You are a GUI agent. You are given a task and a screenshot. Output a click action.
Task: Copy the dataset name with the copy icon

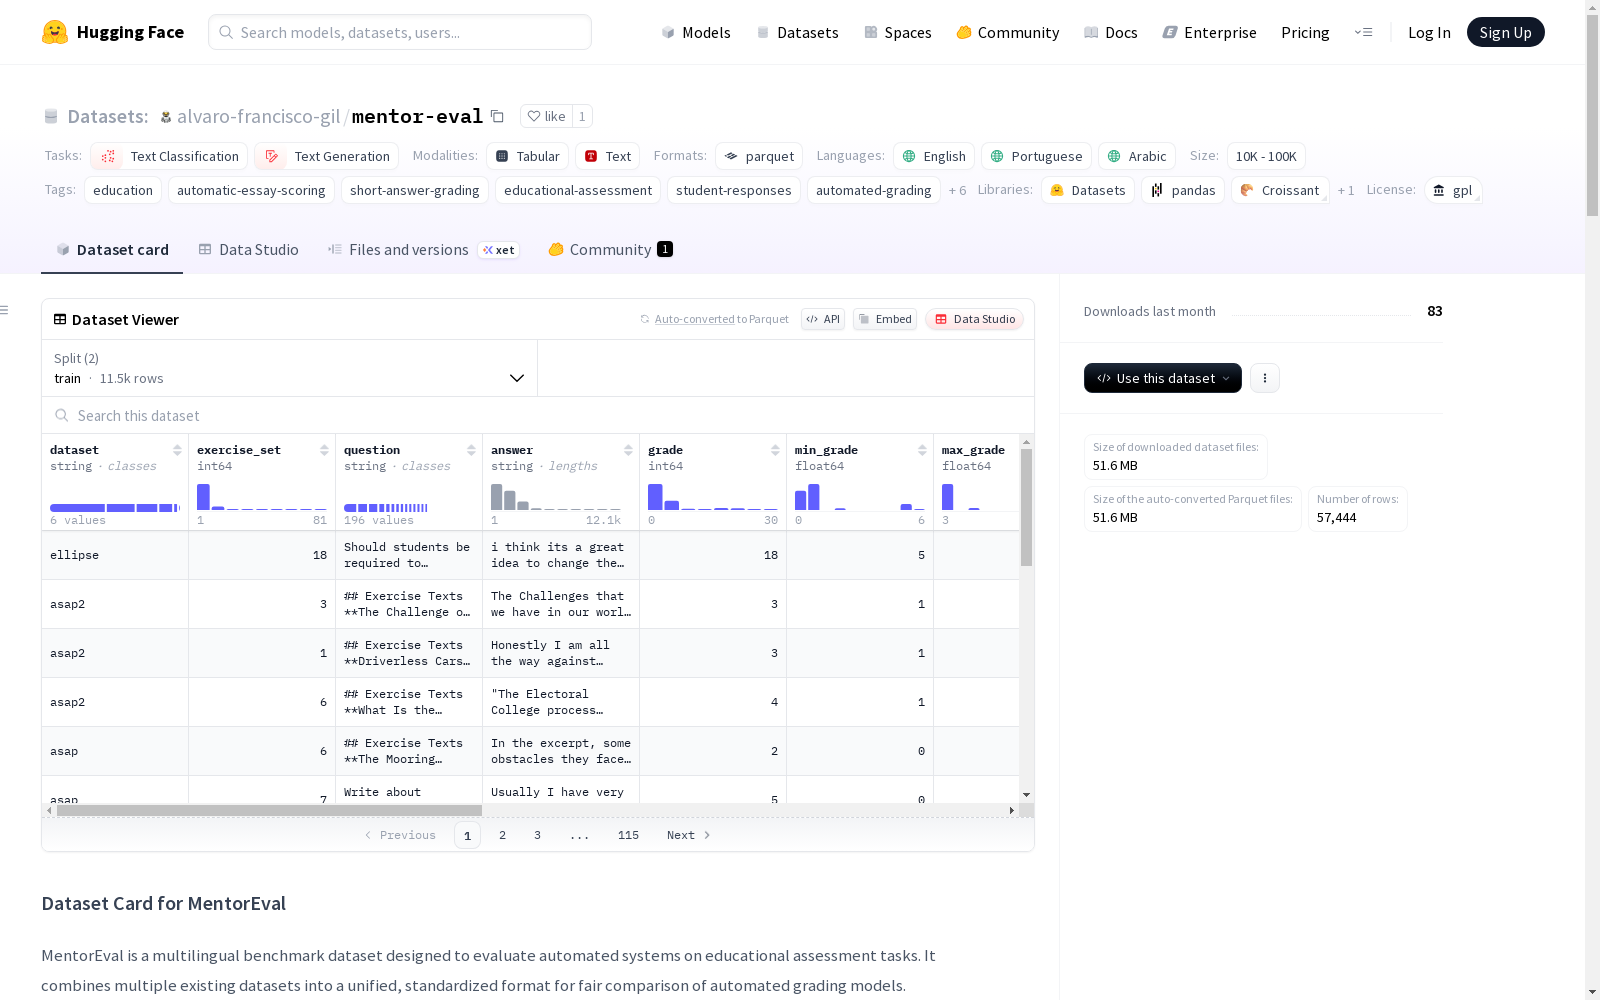point(497,116)
